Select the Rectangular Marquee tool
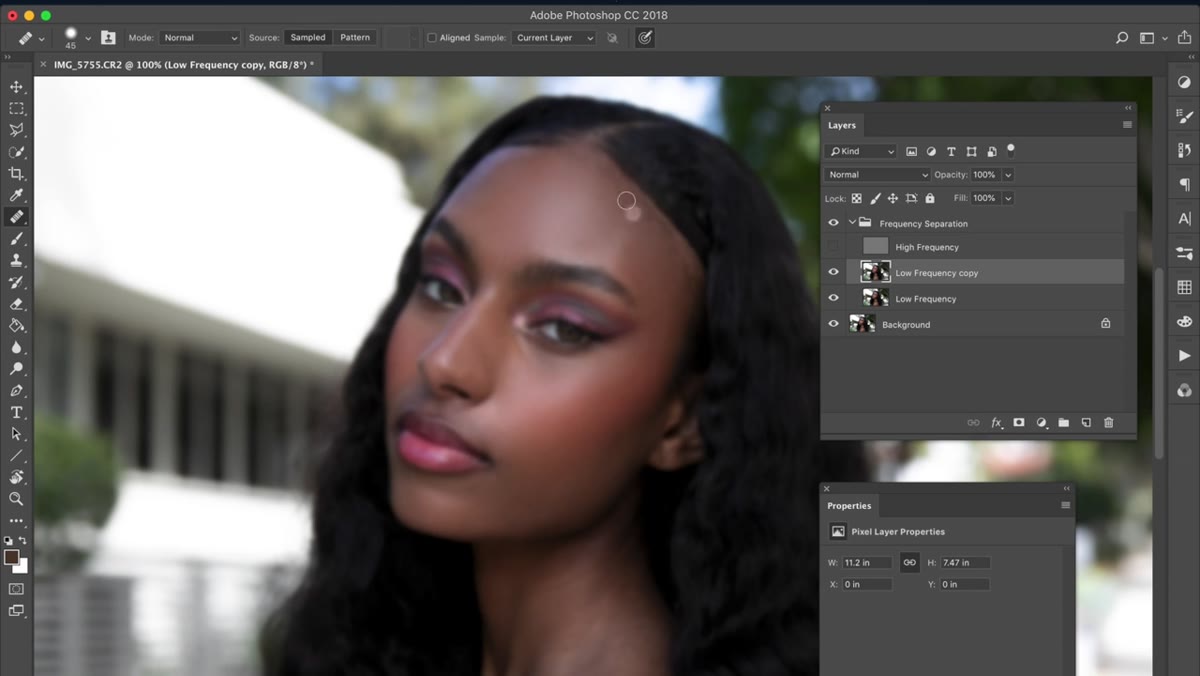Screen dimensions: 1200x676 coord(16,108)
